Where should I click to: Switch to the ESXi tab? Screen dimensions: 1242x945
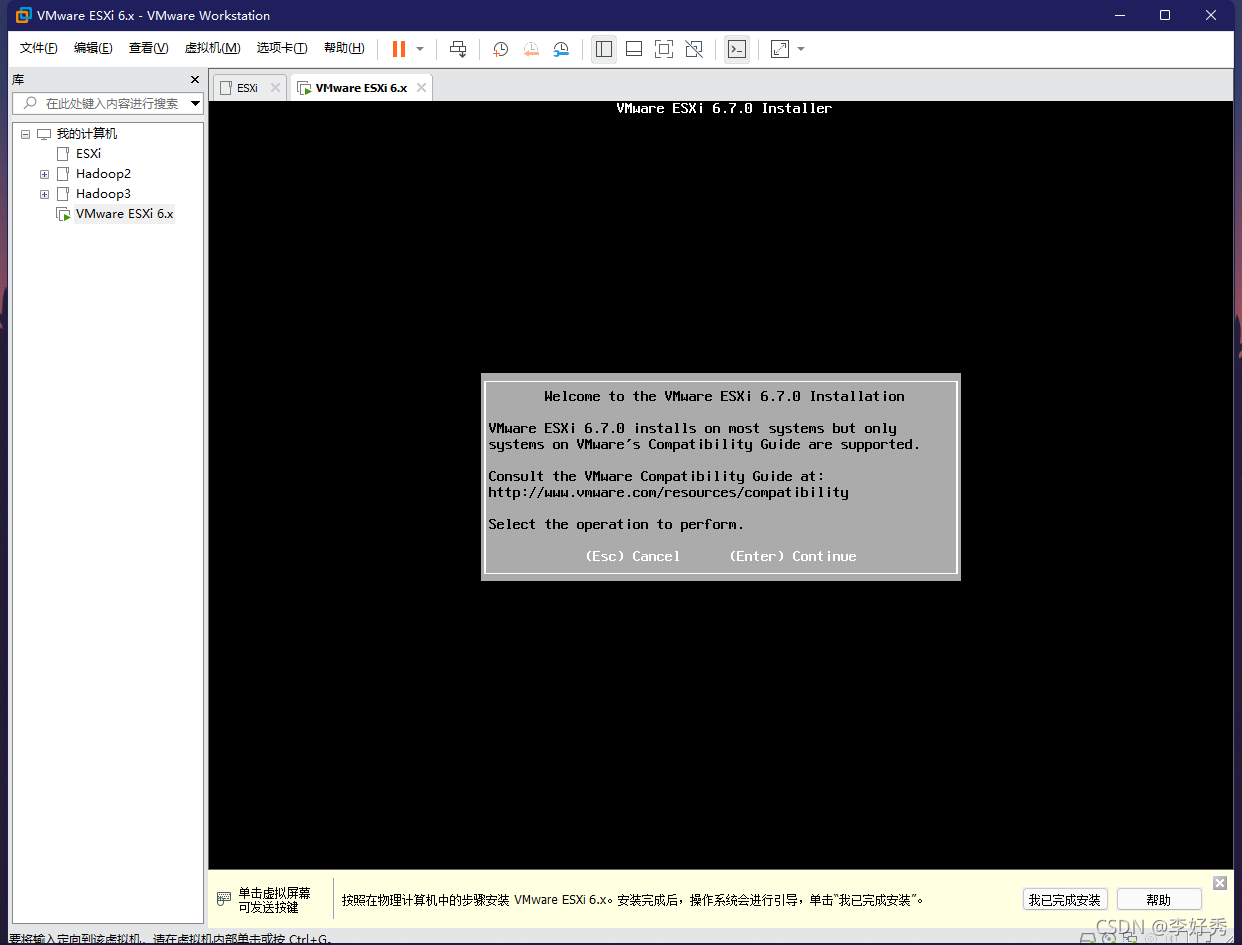pos(248,88)
